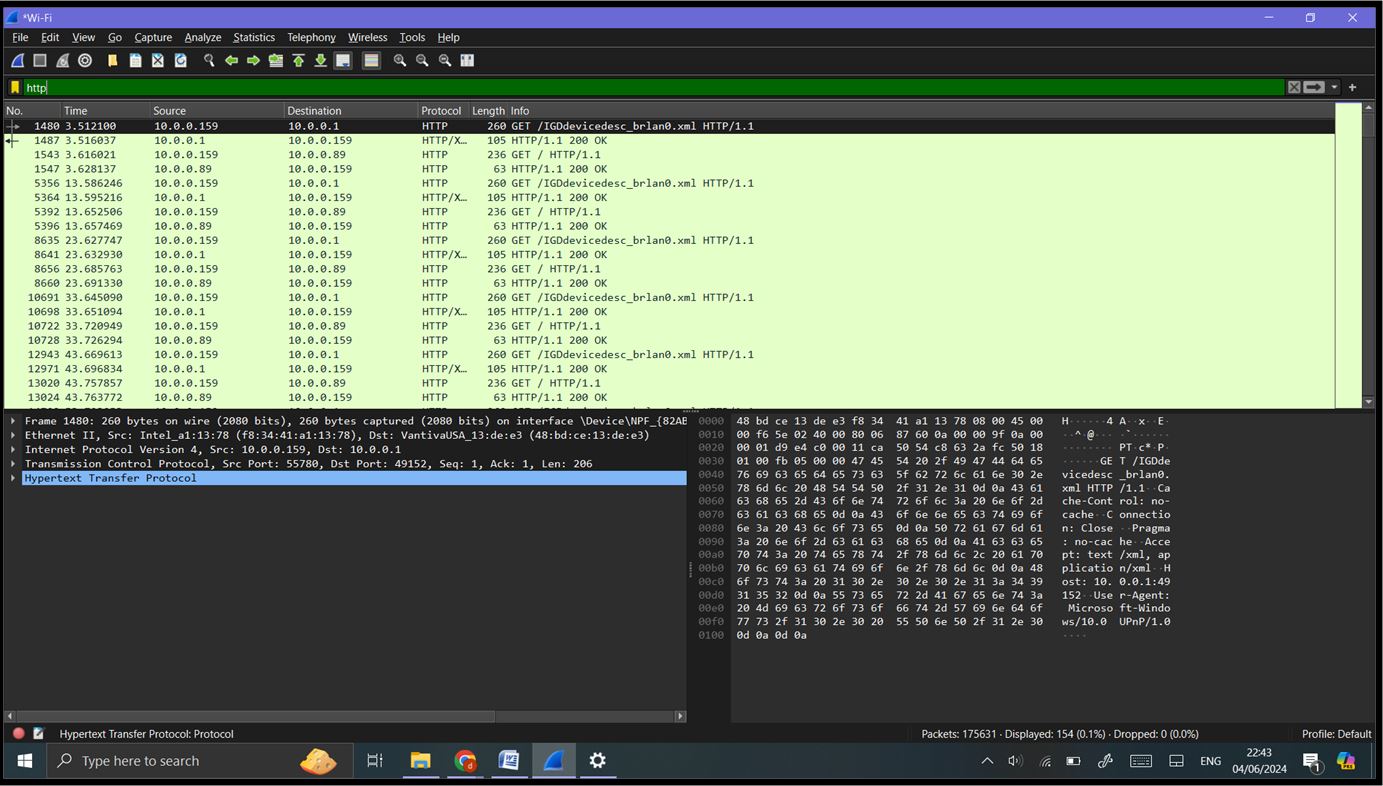
Task: Expand the Hypertext Transfer Protocol node
Action: tap(13, 478)
